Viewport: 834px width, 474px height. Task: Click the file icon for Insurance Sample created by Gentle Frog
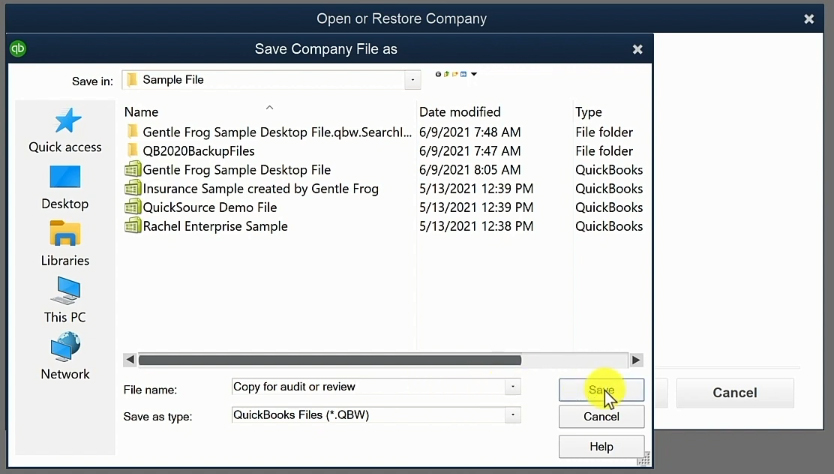tap(133, 188)
